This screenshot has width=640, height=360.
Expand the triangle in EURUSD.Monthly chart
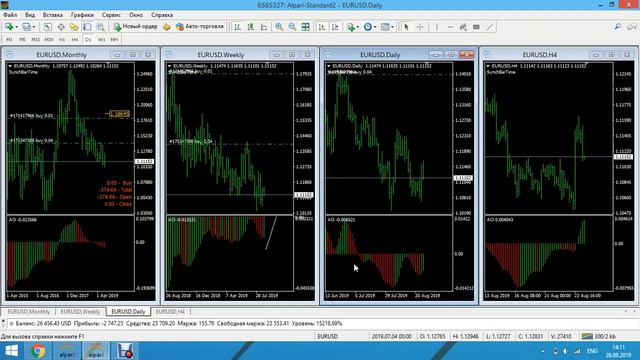[10, 66]
